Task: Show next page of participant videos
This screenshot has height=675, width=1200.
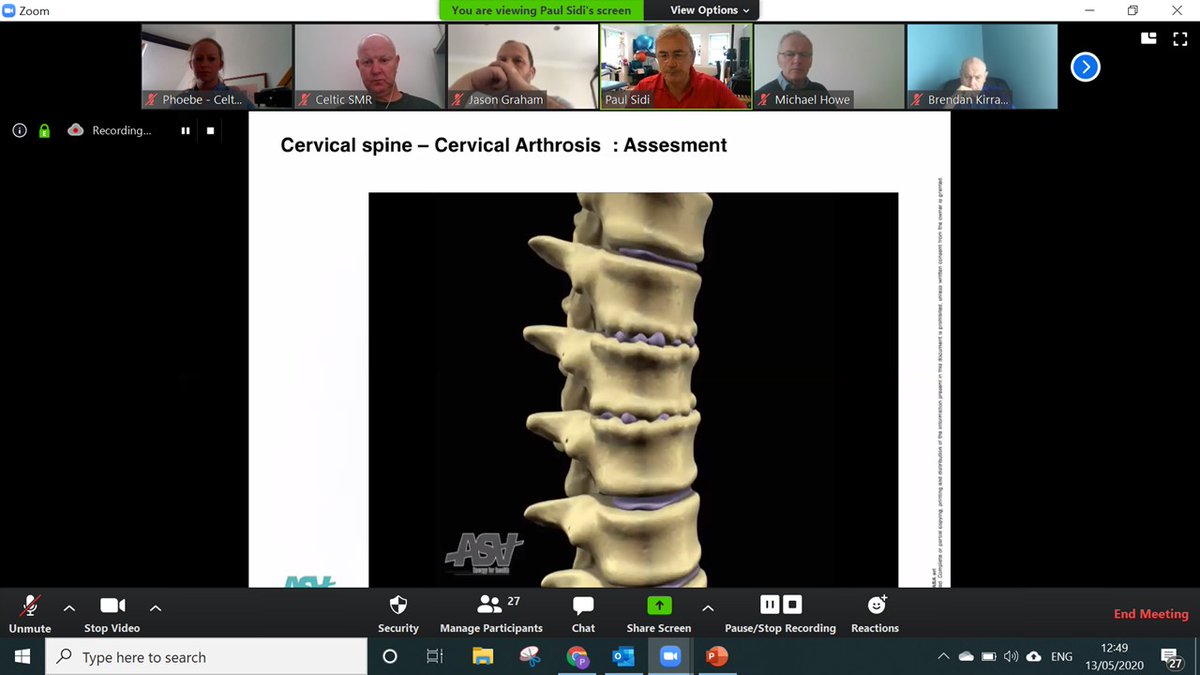Action: [1085, 67]
